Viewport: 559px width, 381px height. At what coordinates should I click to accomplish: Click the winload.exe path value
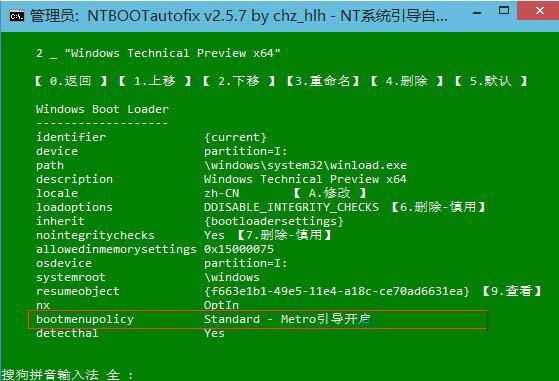tap(305, 165)
